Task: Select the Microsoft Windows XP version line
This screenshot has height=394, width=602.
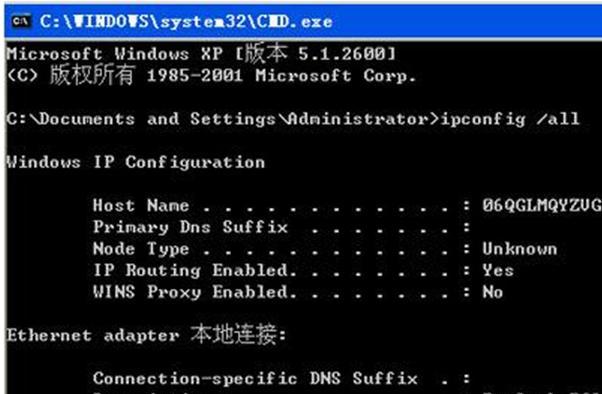Action: [x=201, y=53]
